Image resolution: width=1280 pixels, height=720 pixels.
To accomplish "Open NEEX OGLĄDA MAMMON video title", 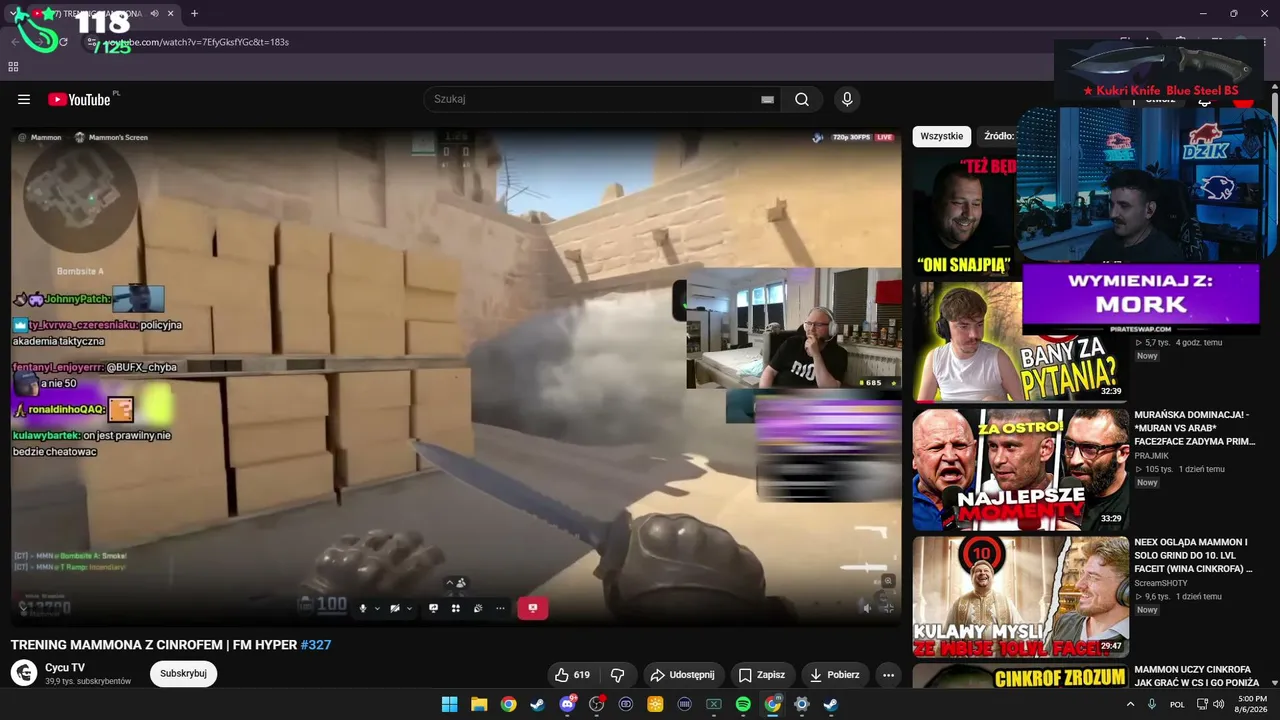I will pos(1193,555).
